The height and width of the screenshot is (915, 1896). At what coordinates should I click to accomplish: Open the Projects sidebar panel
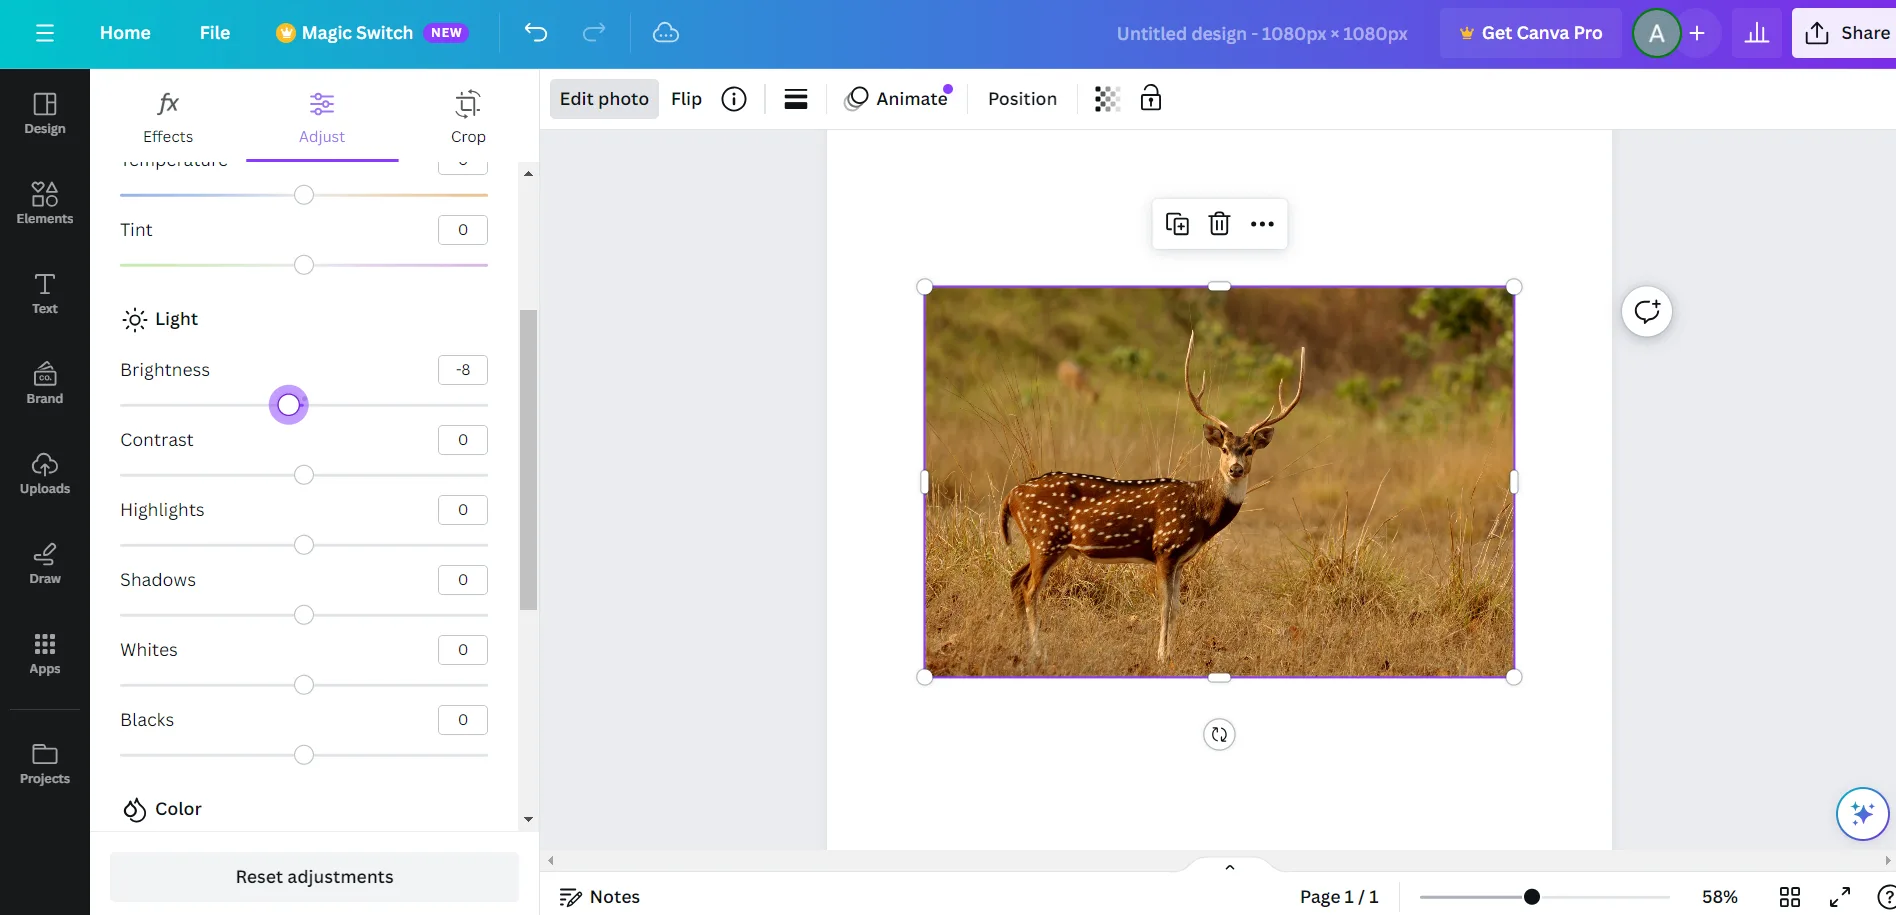click(x=45, y=764)
